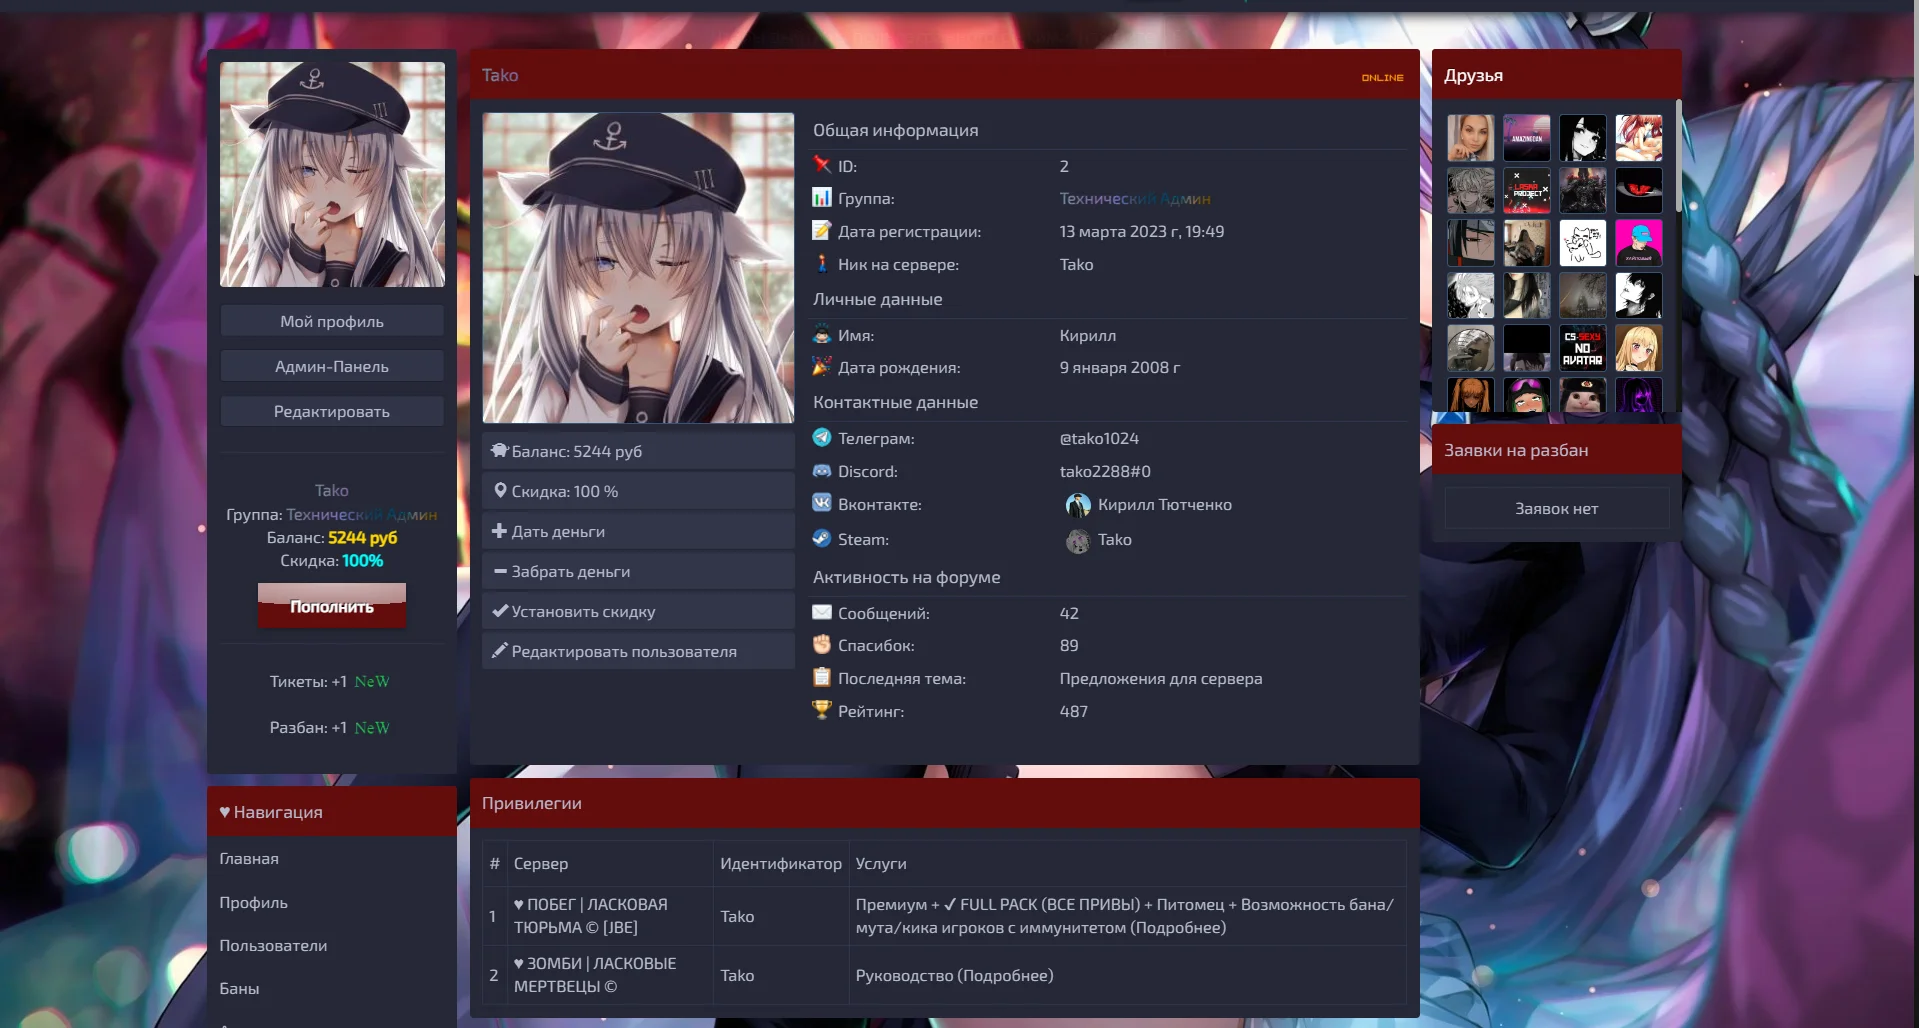Click the calendar icon beside Дата регистрации

click(822, 231)
